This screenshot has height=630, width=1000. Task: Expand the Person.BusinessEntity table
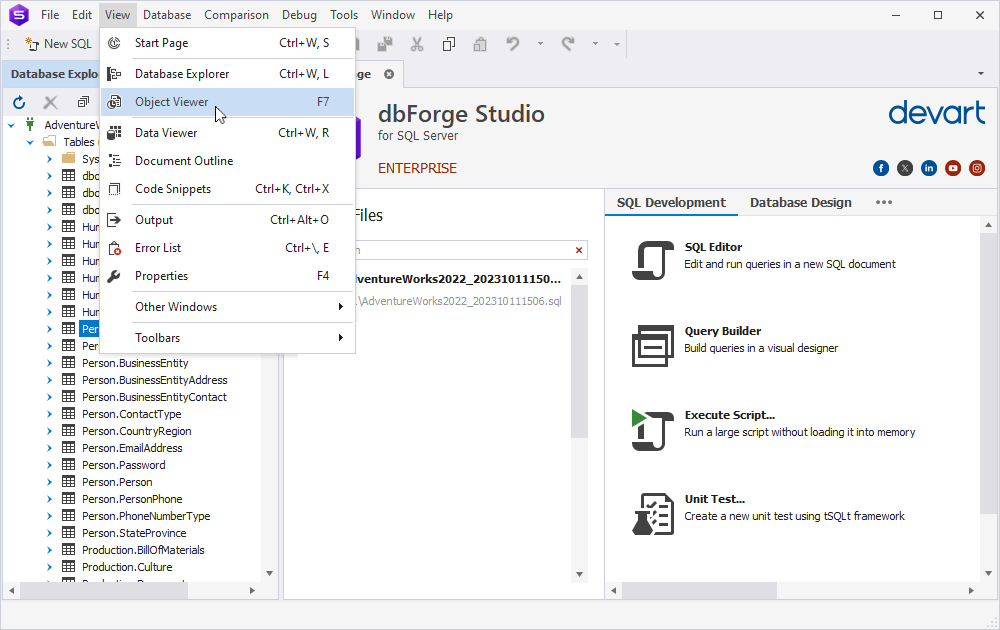pyautogui.click(x=49, y=363)
